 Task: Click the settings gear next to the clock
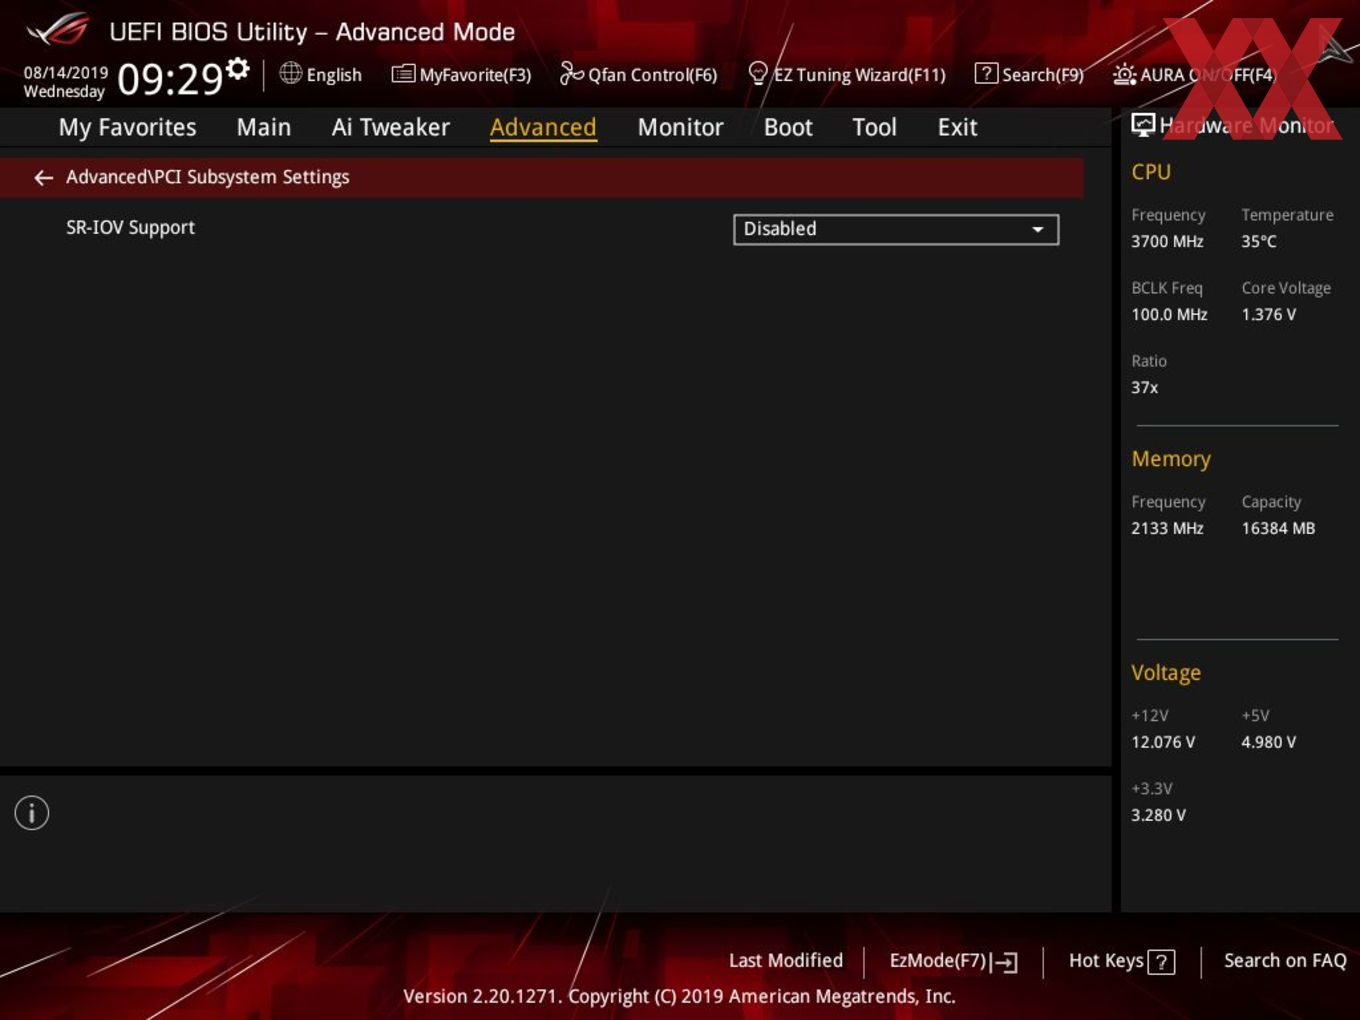(238, 69)
